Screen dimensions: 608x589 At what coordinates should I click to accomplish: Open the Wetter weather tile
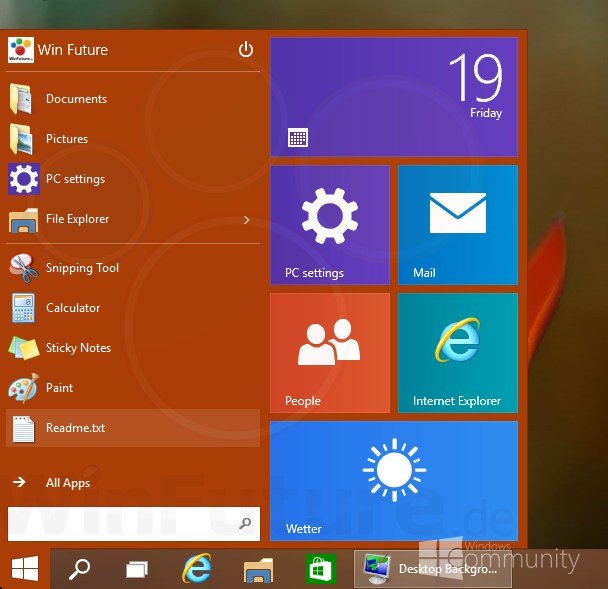[394, 481]
